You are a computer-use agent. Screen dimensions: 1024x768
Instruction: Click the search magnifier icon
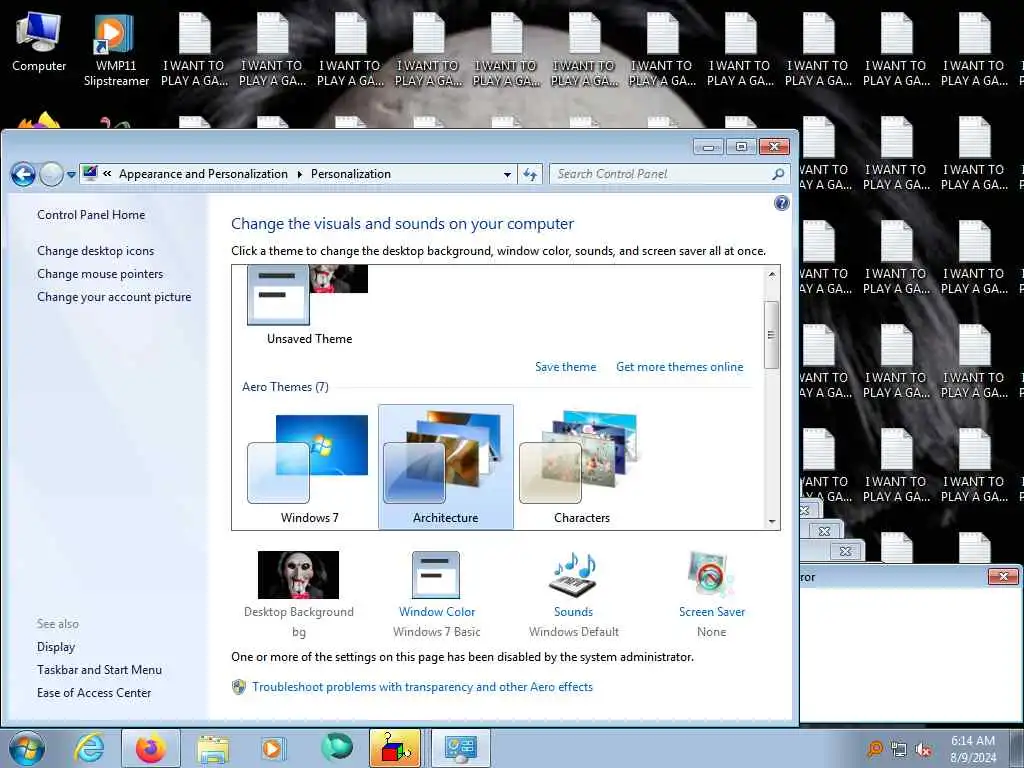(x=778, y=174)
